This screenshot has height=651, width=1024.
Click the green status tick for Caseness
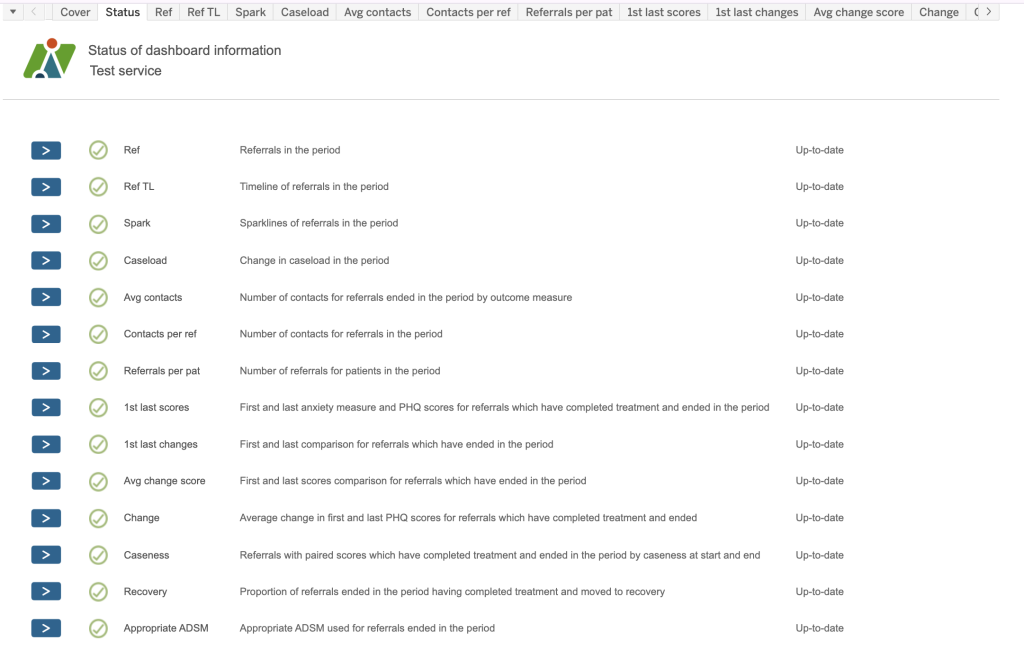click(x=98, y=555)
